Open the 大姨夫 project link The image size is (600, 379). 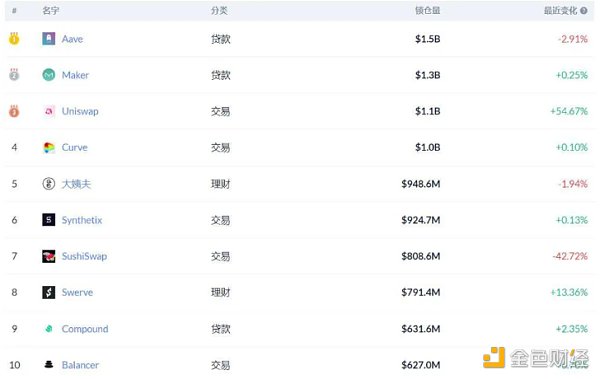(76, 184)
